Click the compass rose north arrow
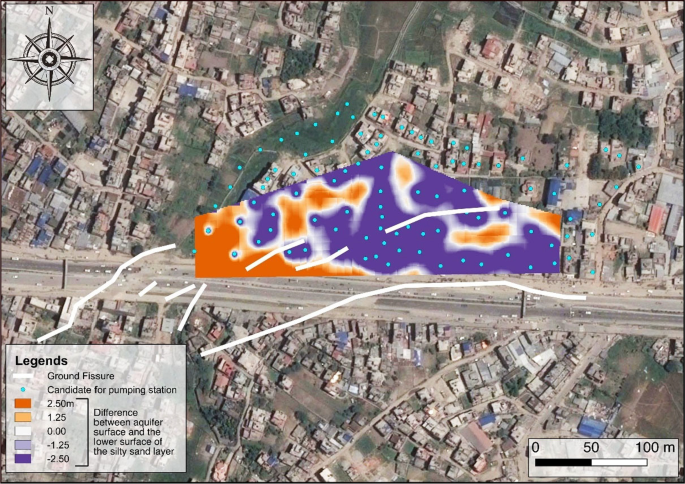 click(49, 59)
